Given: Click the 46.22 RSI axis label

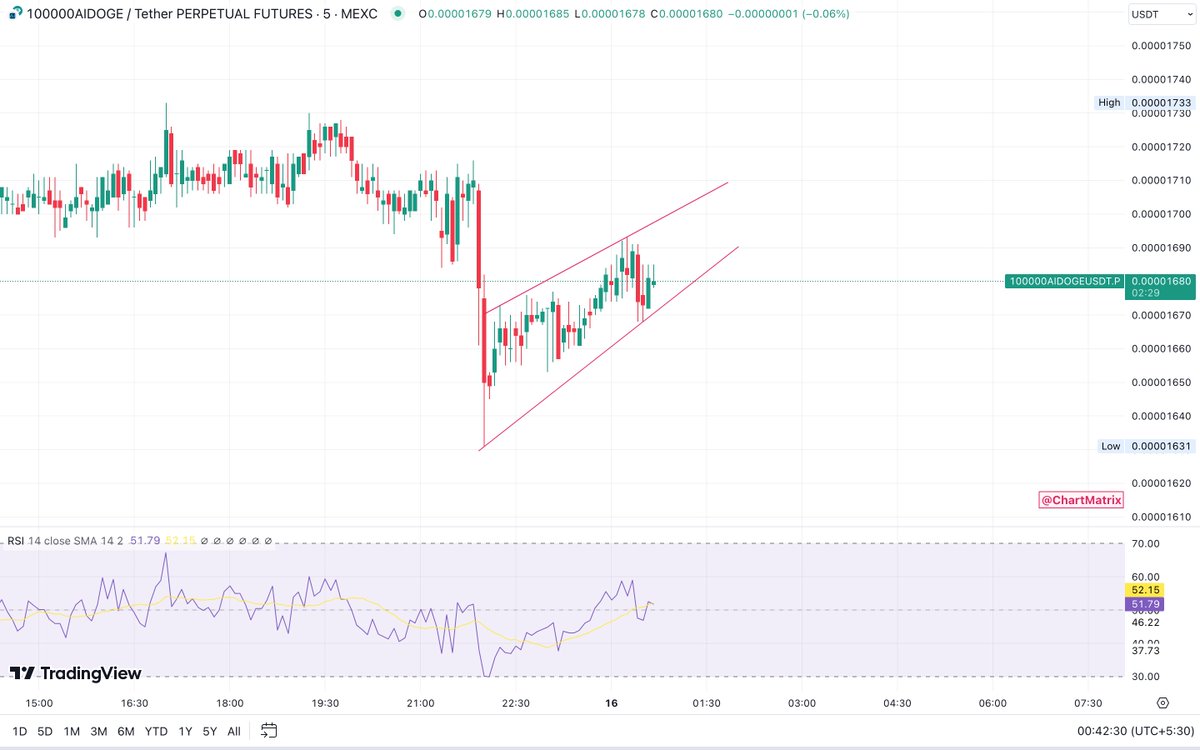Looking at the screenshot, I should (1146, 622).
